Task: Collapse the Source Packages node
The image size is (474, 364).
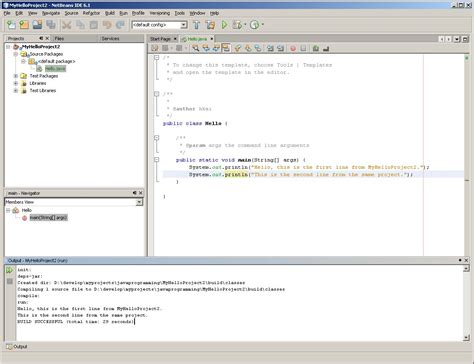Action: pyautogui.click(x=16, y=54)
